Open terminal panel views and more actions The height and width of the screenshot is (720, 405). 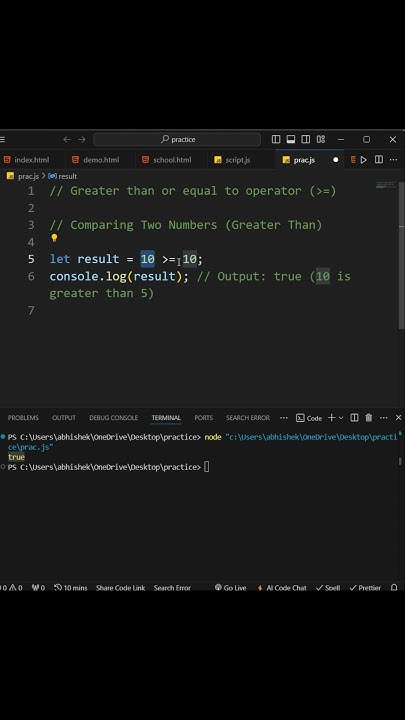pos(384,418)
